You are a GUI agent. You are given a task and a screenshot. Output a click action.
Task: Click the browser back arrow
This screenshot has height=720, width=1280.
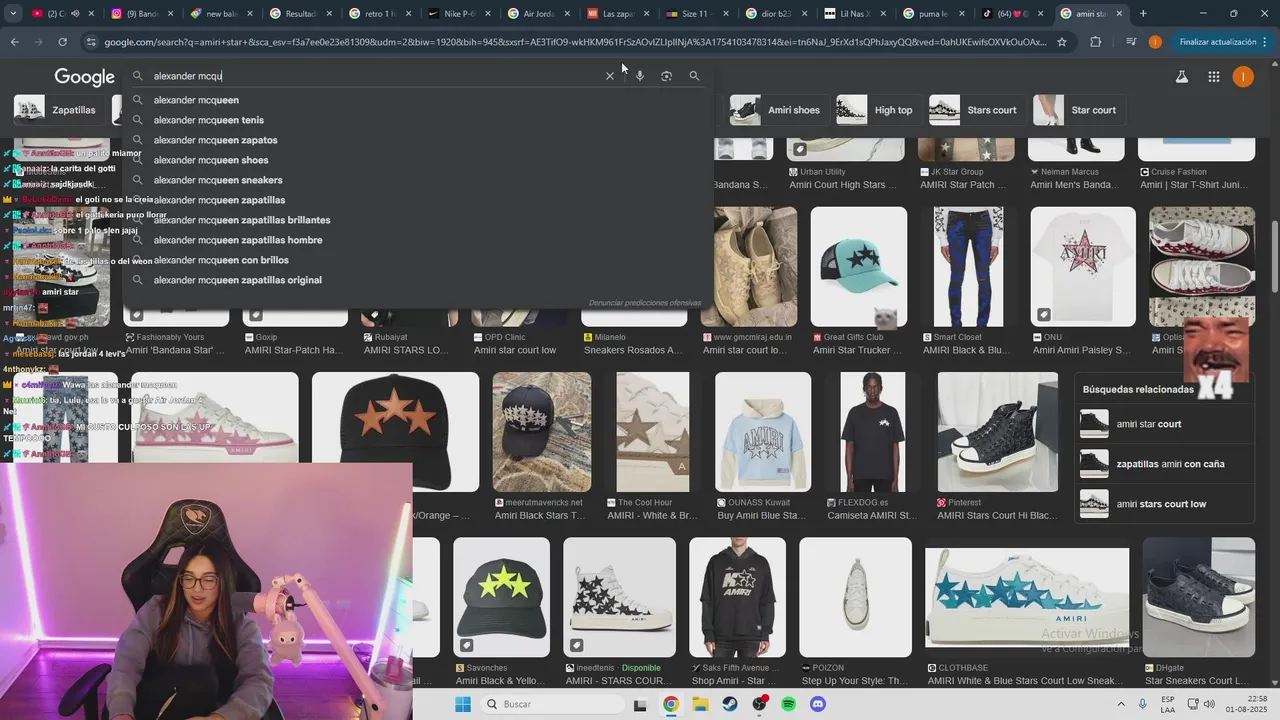[x=14, y=42]
